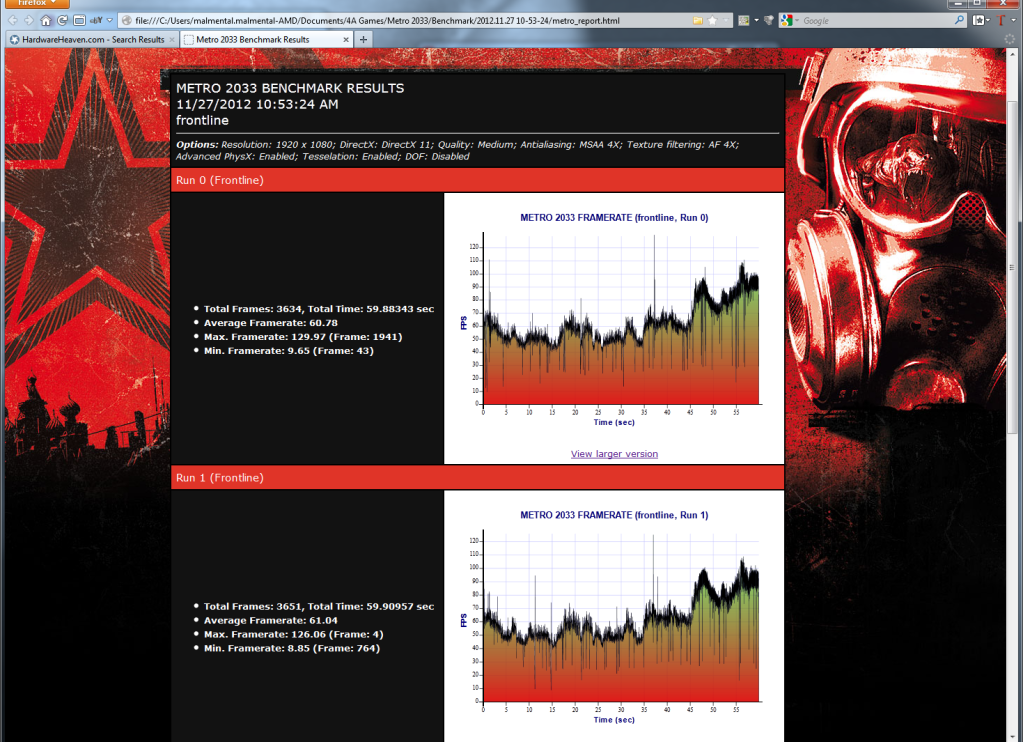Click the abY spell-check toolbar icon
The width and height of the screenshot is (1023, 742).
point(96,20)
